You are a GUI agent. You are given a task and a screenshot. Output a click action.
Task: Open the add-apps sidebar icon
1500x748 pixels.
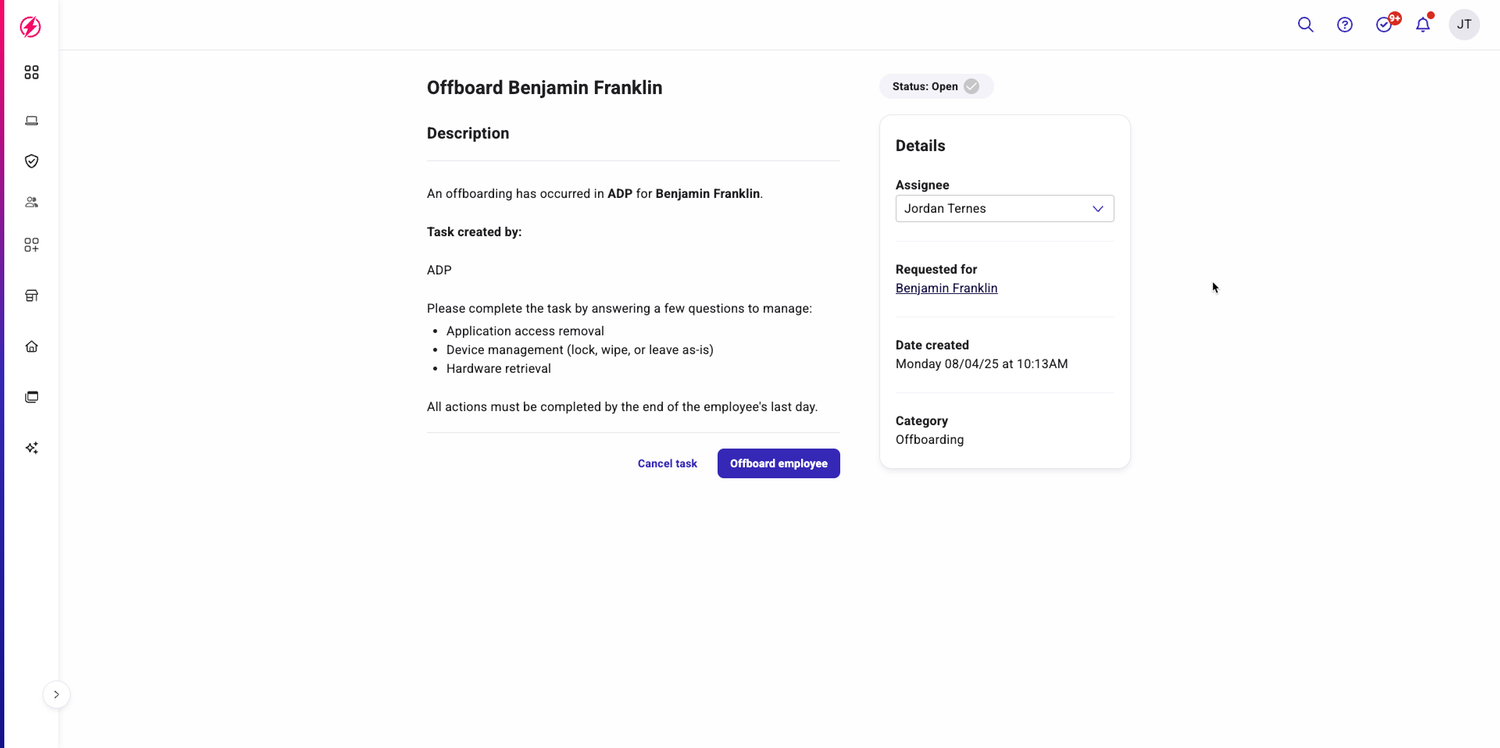point(31,244)
